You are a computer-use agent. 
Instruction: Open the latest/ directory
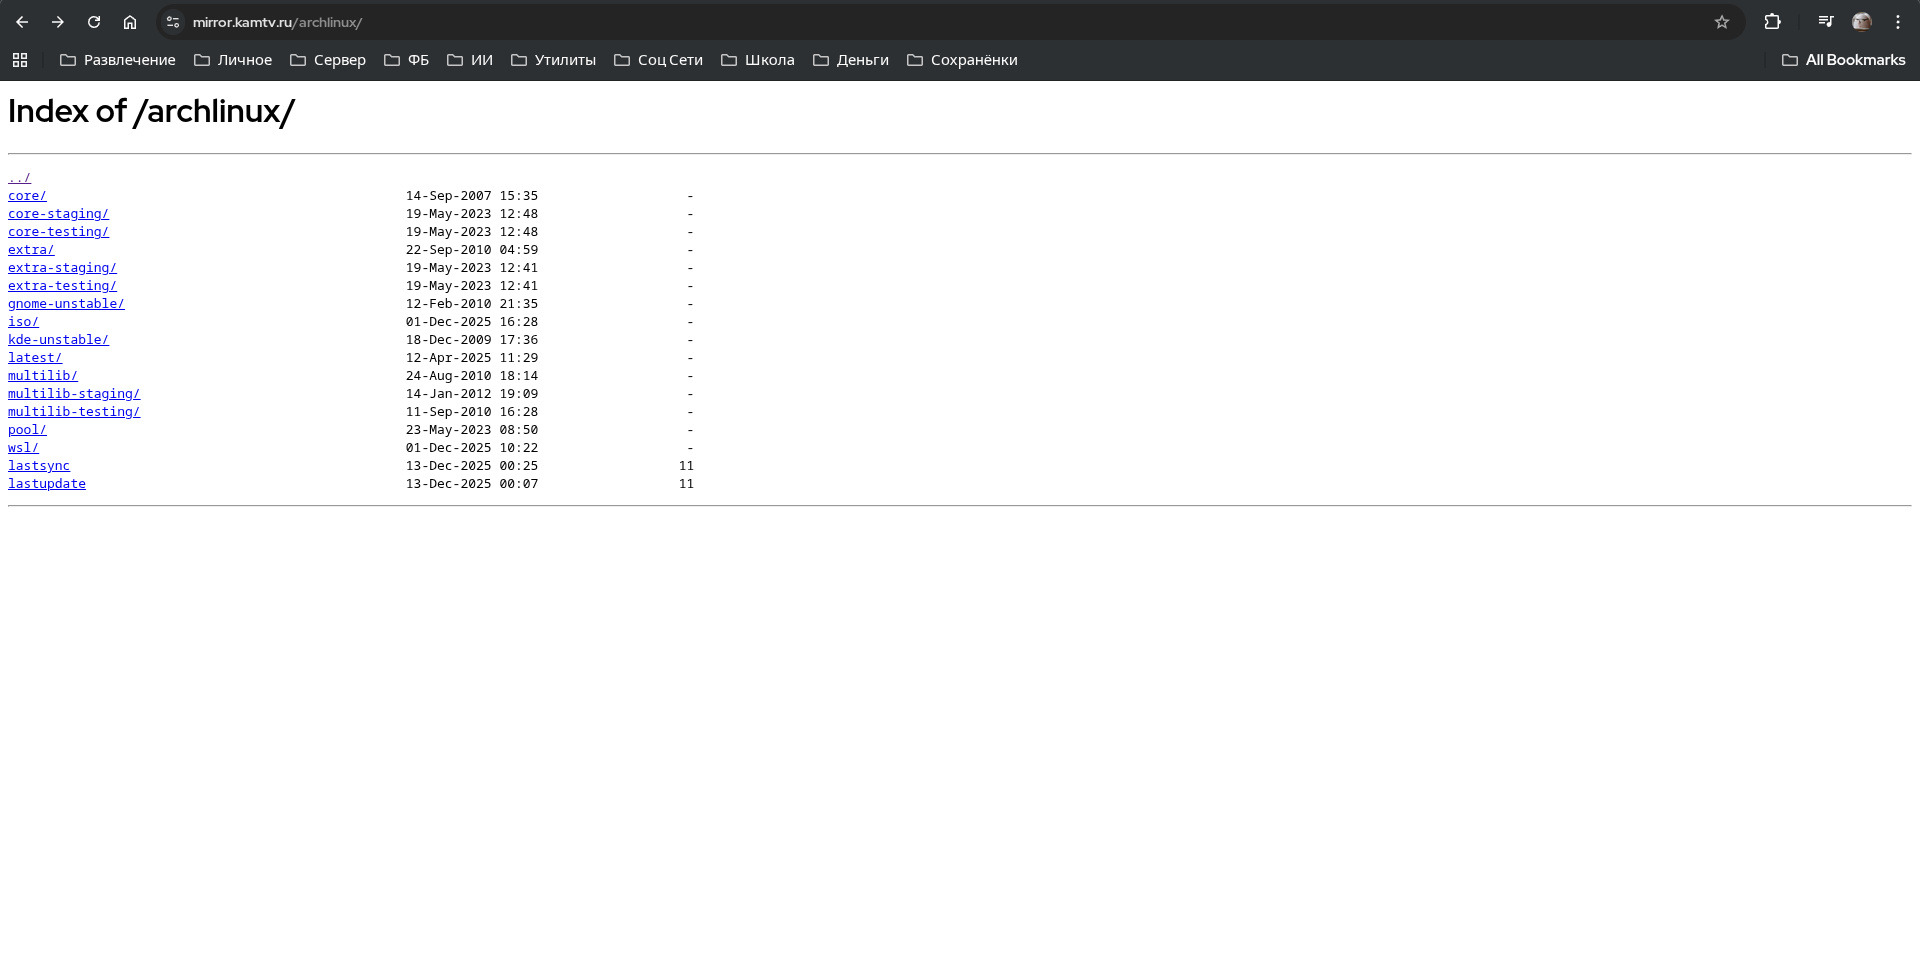(x=35, y=358)
